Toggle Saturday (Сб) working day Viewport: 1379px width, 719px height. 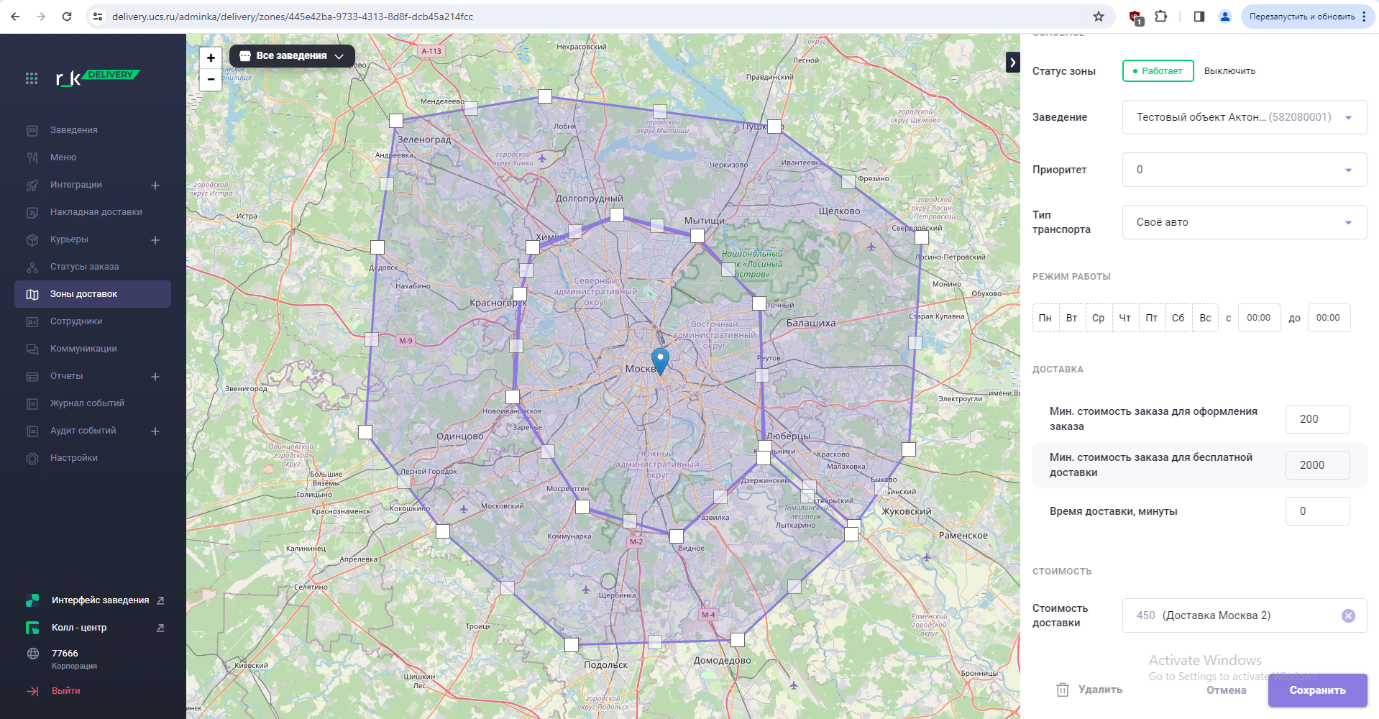click(1178, 318)
